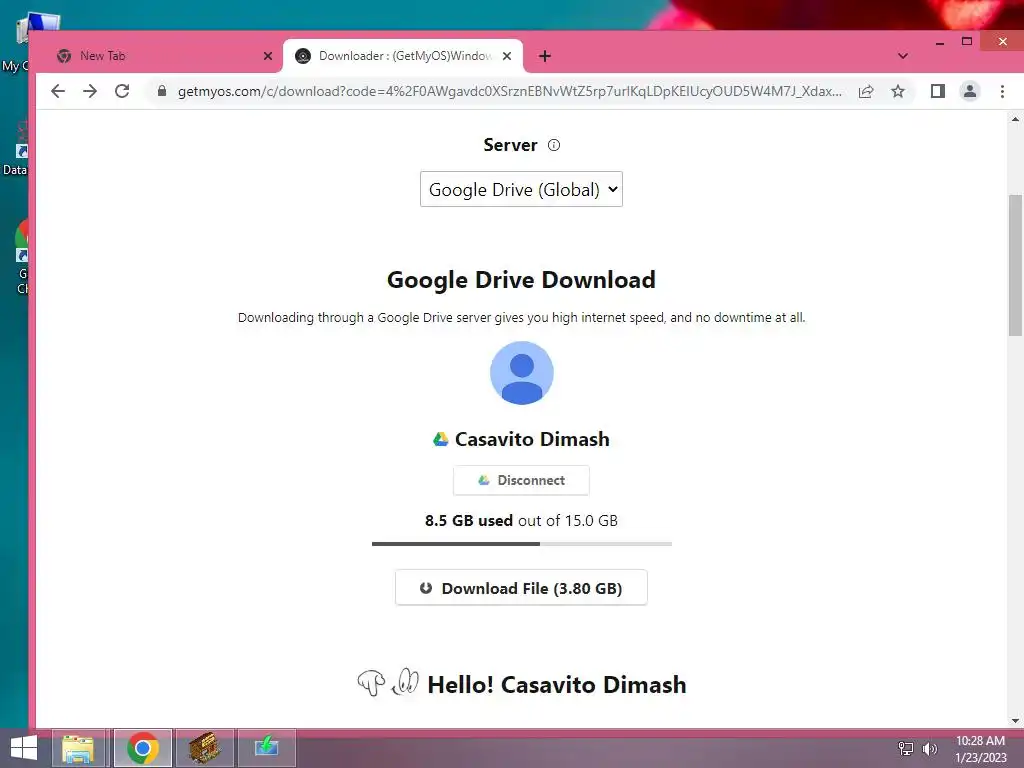Click the address bar URL
The width and height of the screenshot is (1024, 768).
509,91
